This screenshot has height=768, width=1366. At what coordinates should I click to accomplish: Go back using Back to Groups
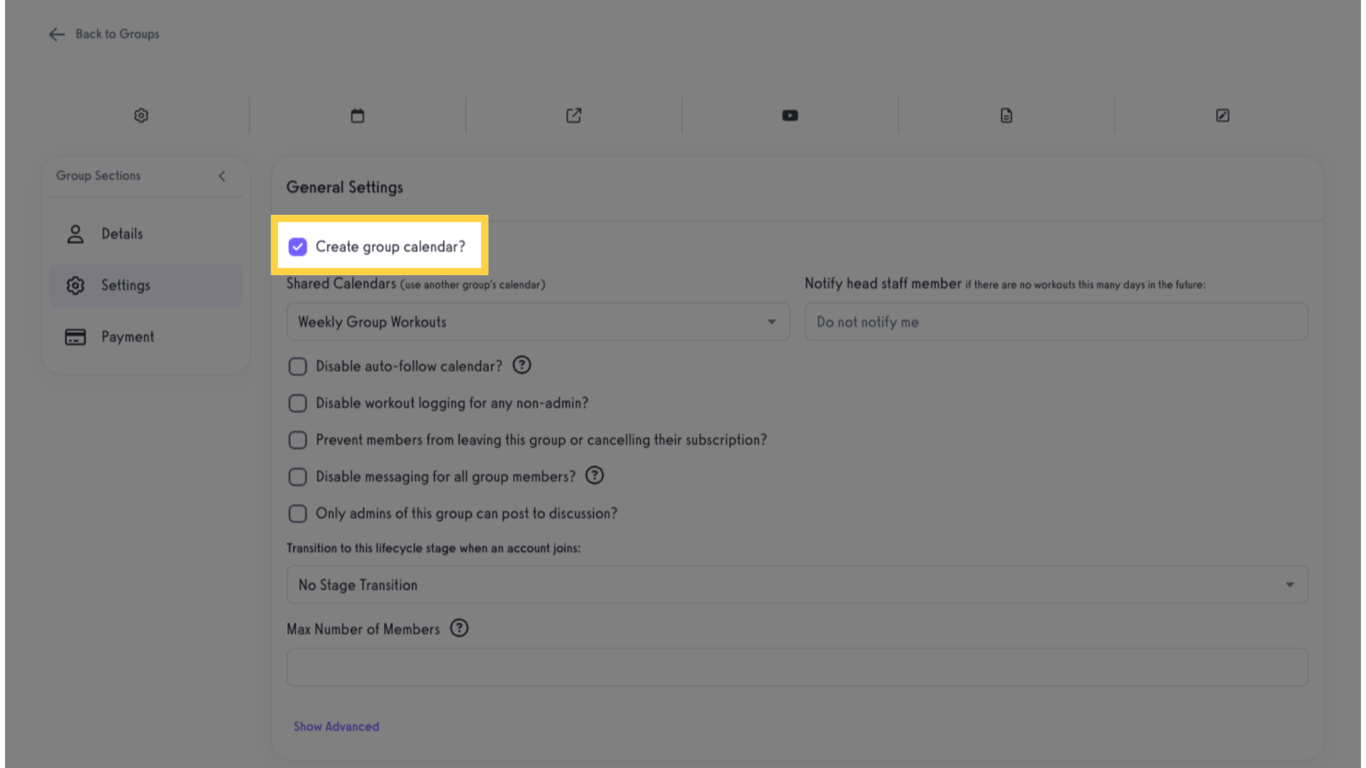tap(103, 33)
